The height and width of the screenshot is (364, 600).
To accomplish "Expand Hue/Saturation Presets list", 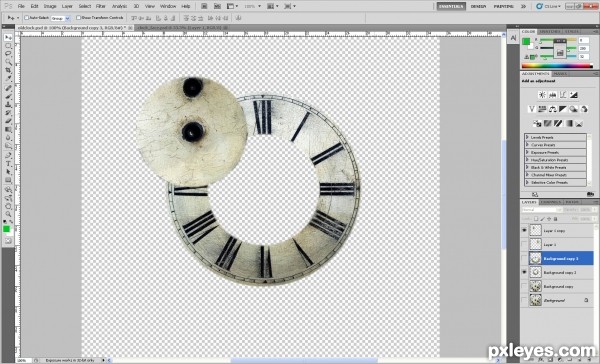I will [x=527, y=160].
